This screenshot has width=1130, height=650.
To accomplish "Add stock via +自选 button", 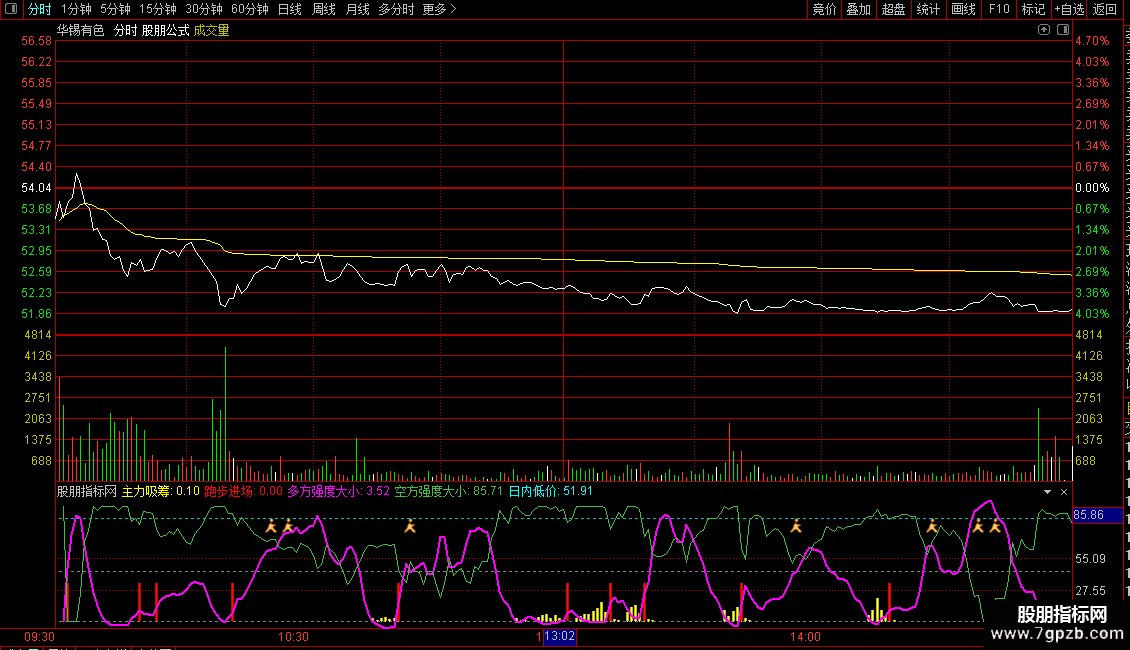I will [x=1068, y=10].
